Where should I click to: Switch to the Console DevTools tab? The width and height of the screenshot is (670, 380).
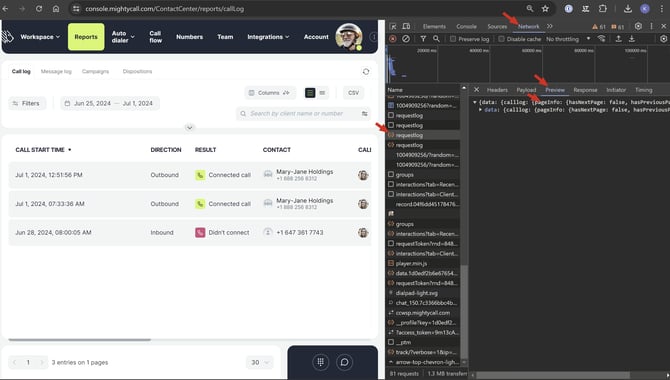[x=466, y=26]
